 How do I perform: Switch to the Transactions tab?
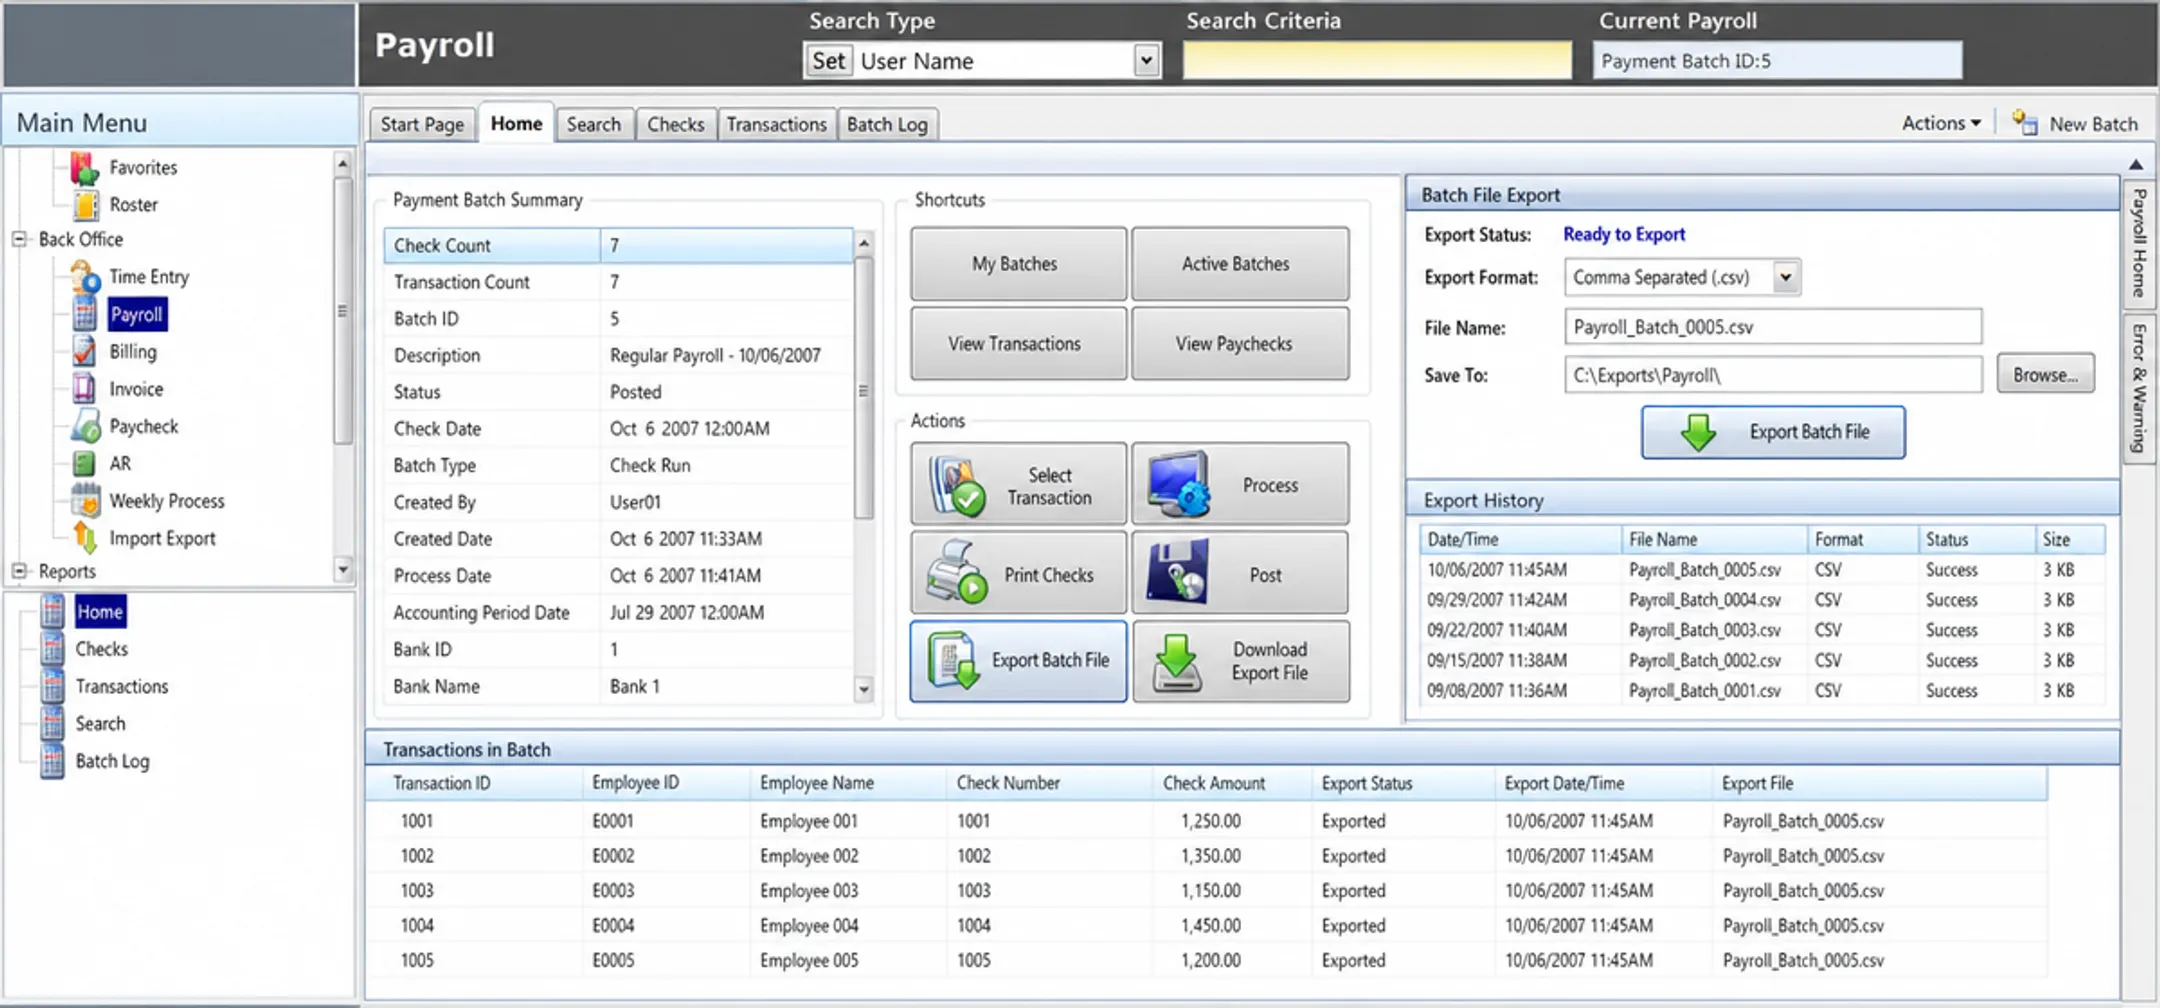[777, 124]
